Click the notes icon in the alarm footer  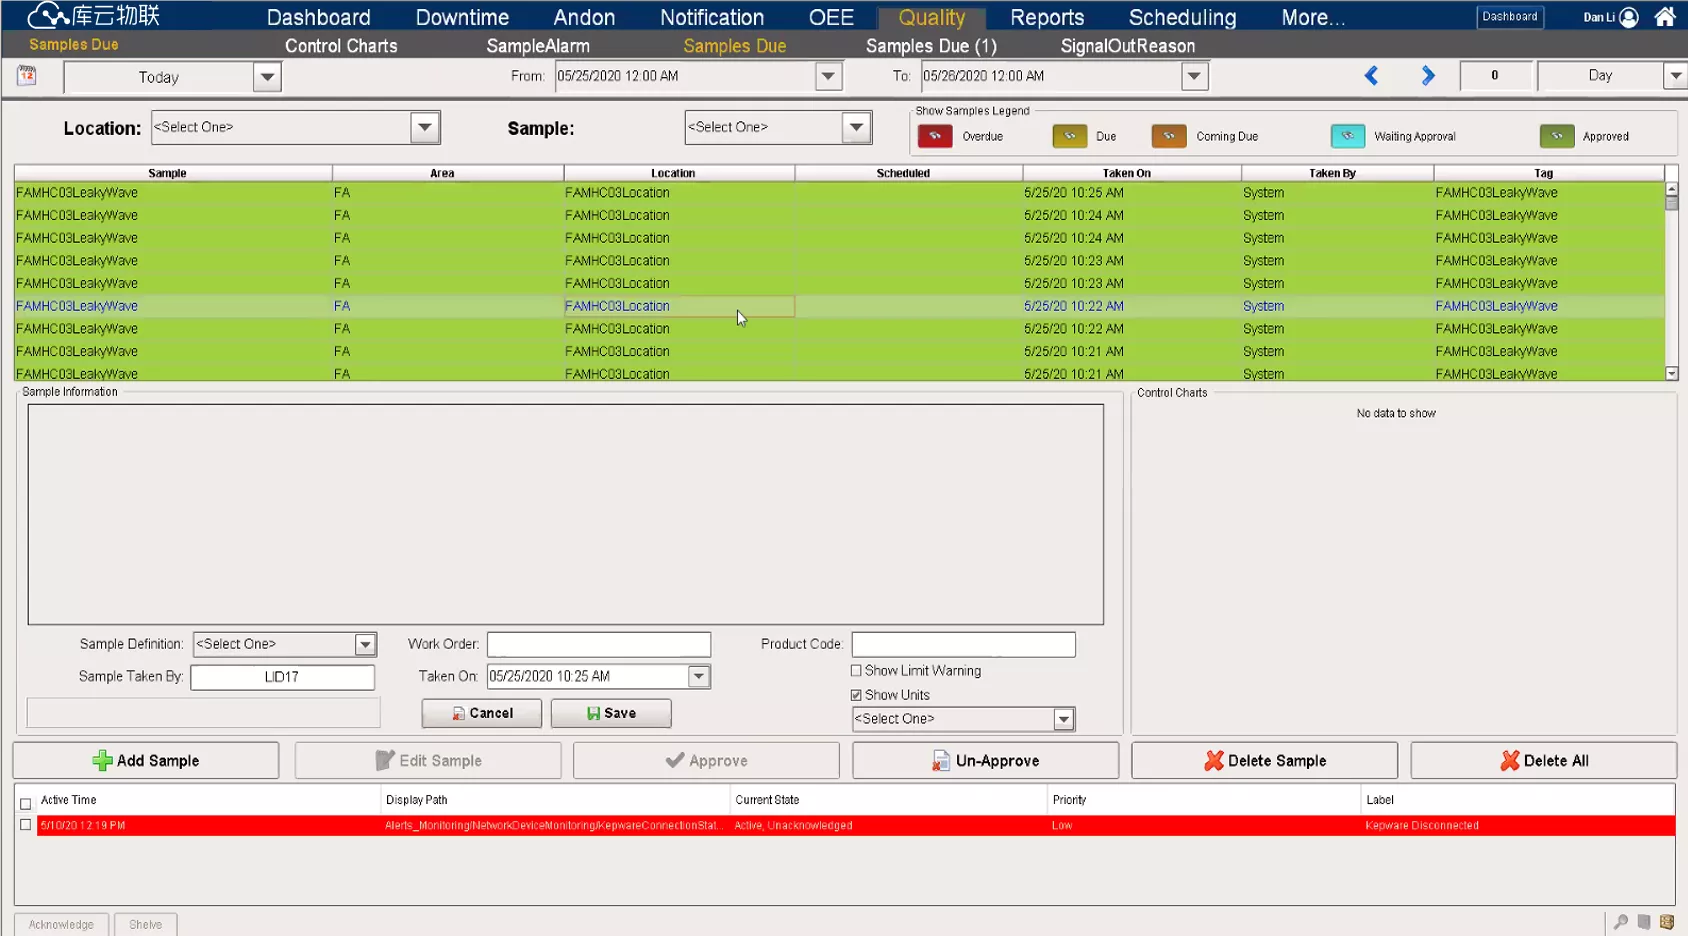pos(1644,922)
